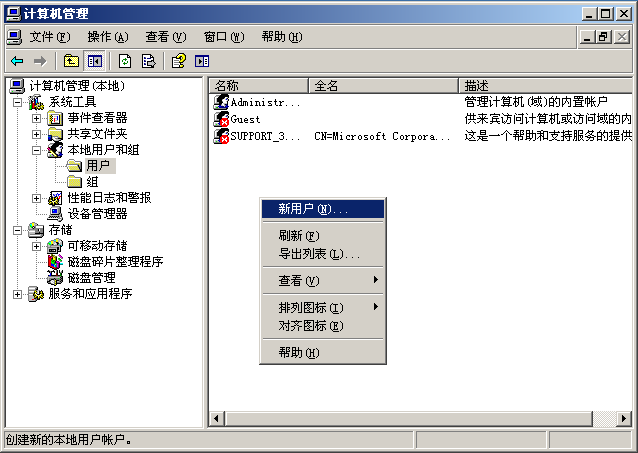Select 帮助(H) in the context menu

323,352
